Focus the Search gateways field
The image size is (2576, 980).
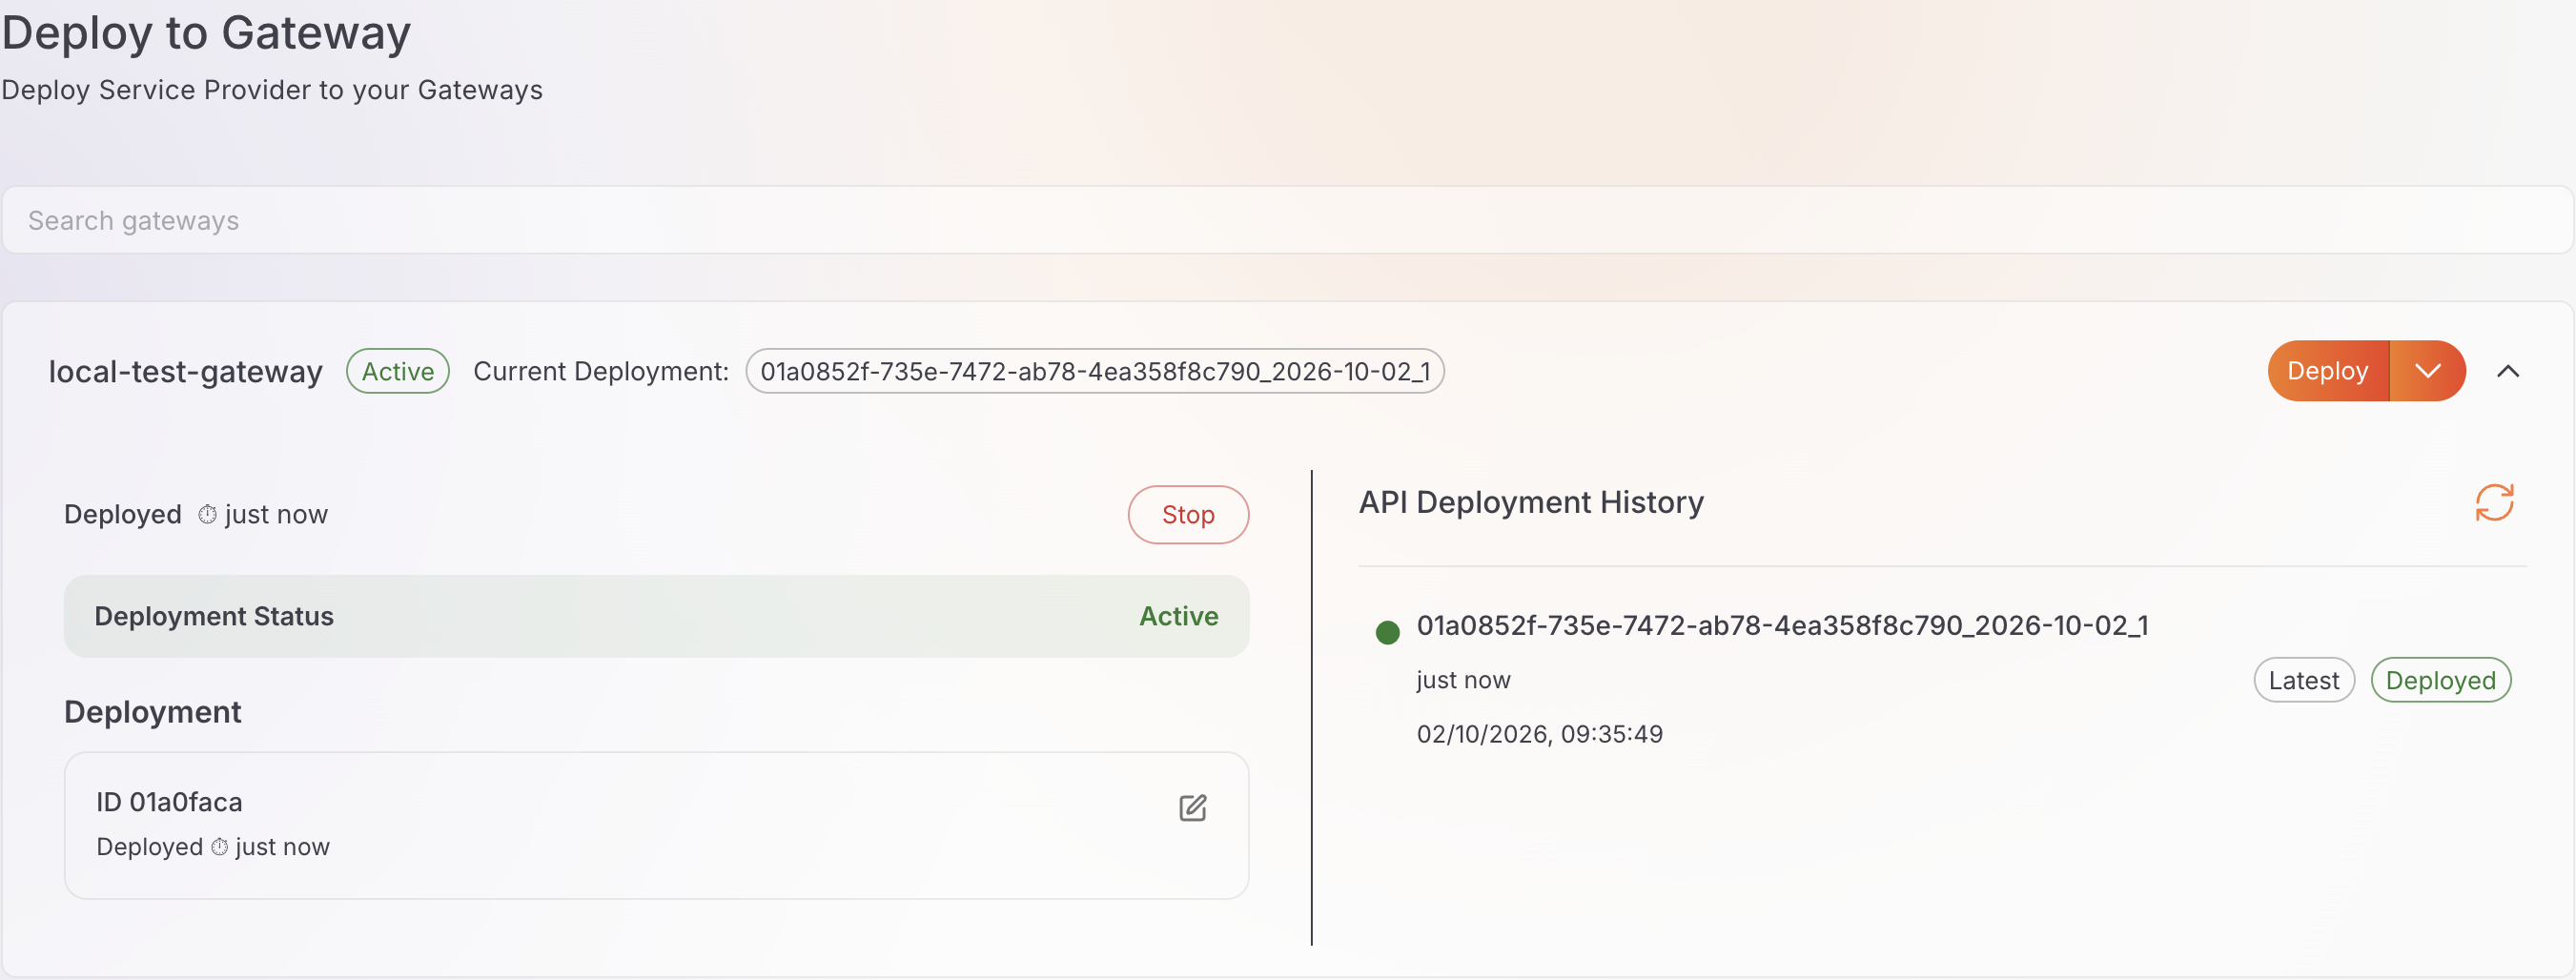pyautogui.click(x=1287, y=220)
